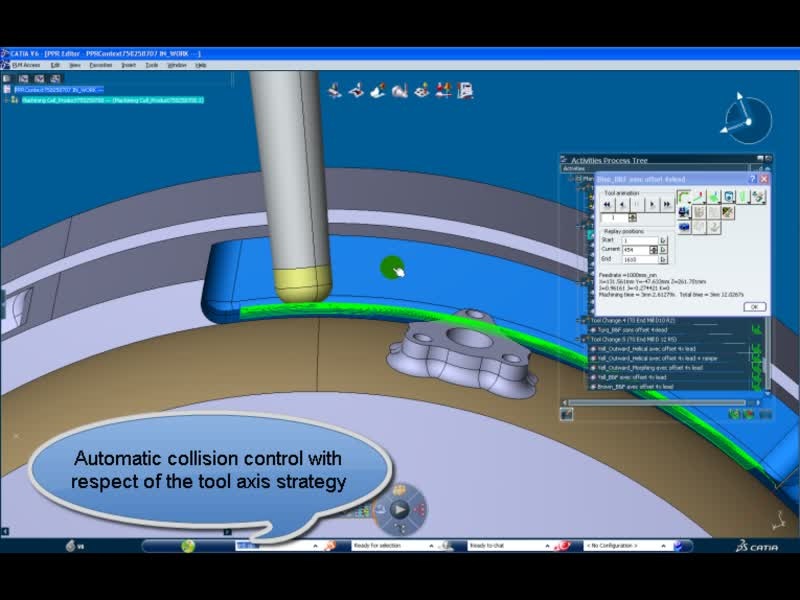
Task: Click the fourth icon in top-left toolbar
Action: tap(55, 79)
